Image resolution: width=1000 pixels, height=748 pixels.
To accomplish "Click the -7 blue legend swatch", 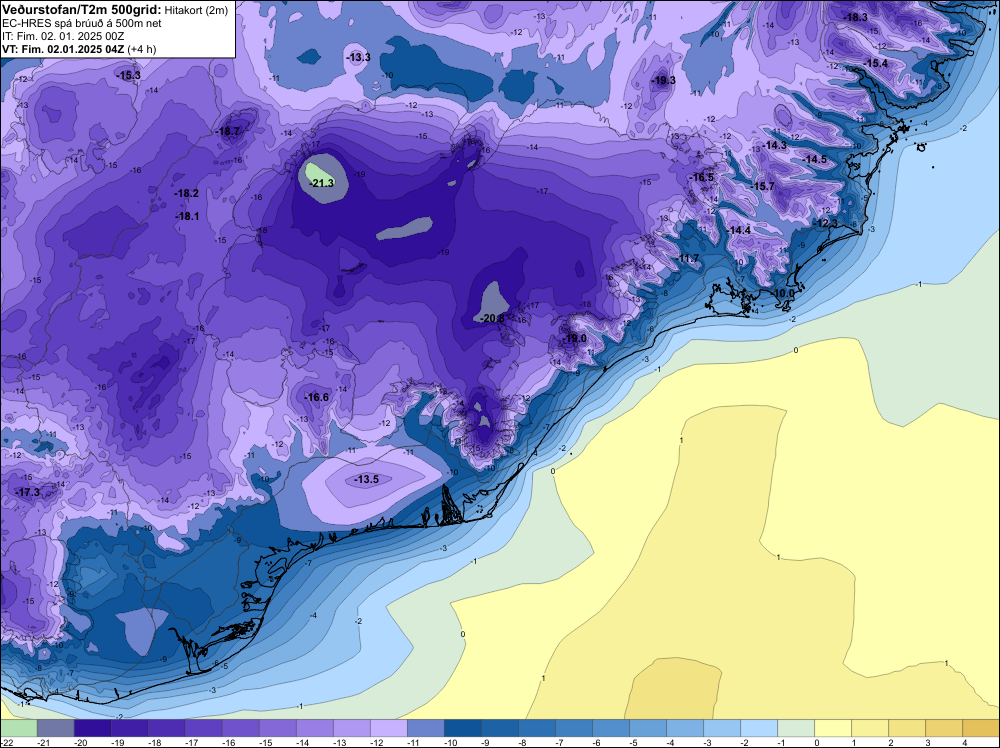I will pos(574,728).
